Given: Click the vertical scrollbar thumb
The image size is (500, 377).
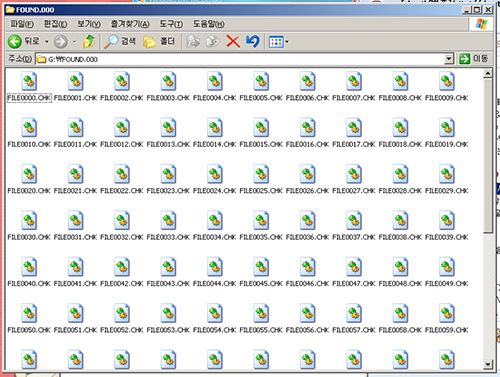Looking at the screenshot, I should click(x=488, y=155).
